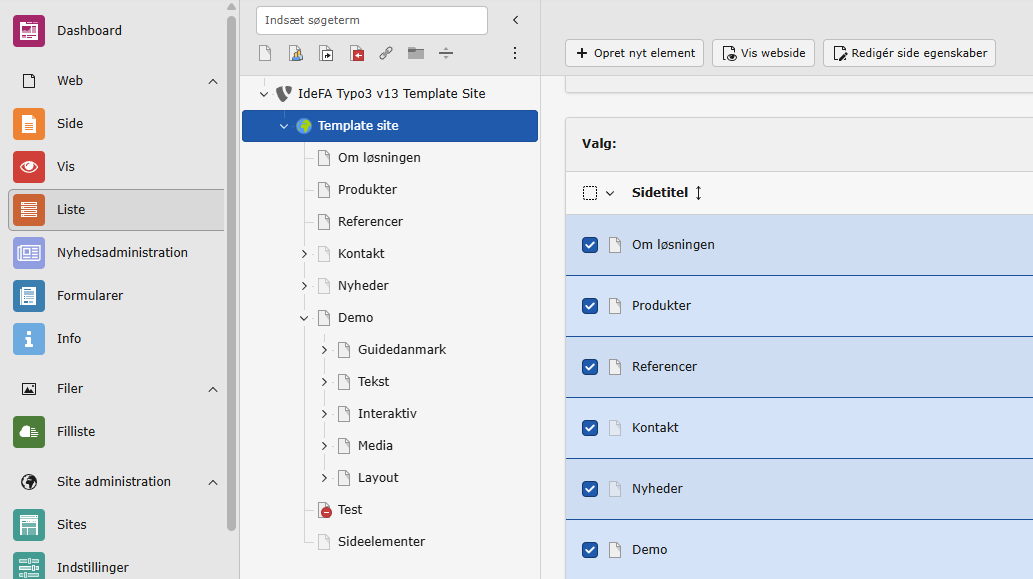
Task: Open the selection dropdown next to Sidetitel
Action: [x=610, y=193]
